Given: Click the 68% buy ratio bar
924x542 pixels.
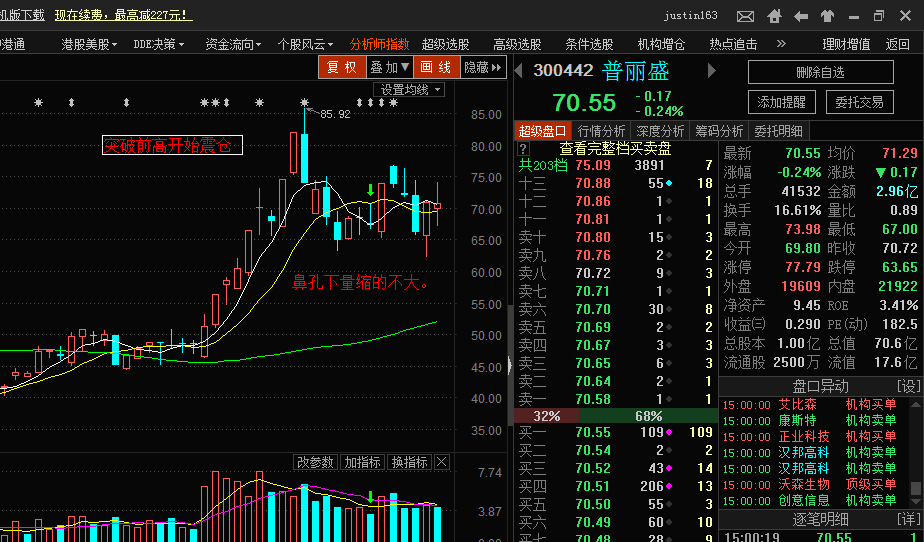Looking at the screenshot, I should pyautogui.click(x=648, y=416).
